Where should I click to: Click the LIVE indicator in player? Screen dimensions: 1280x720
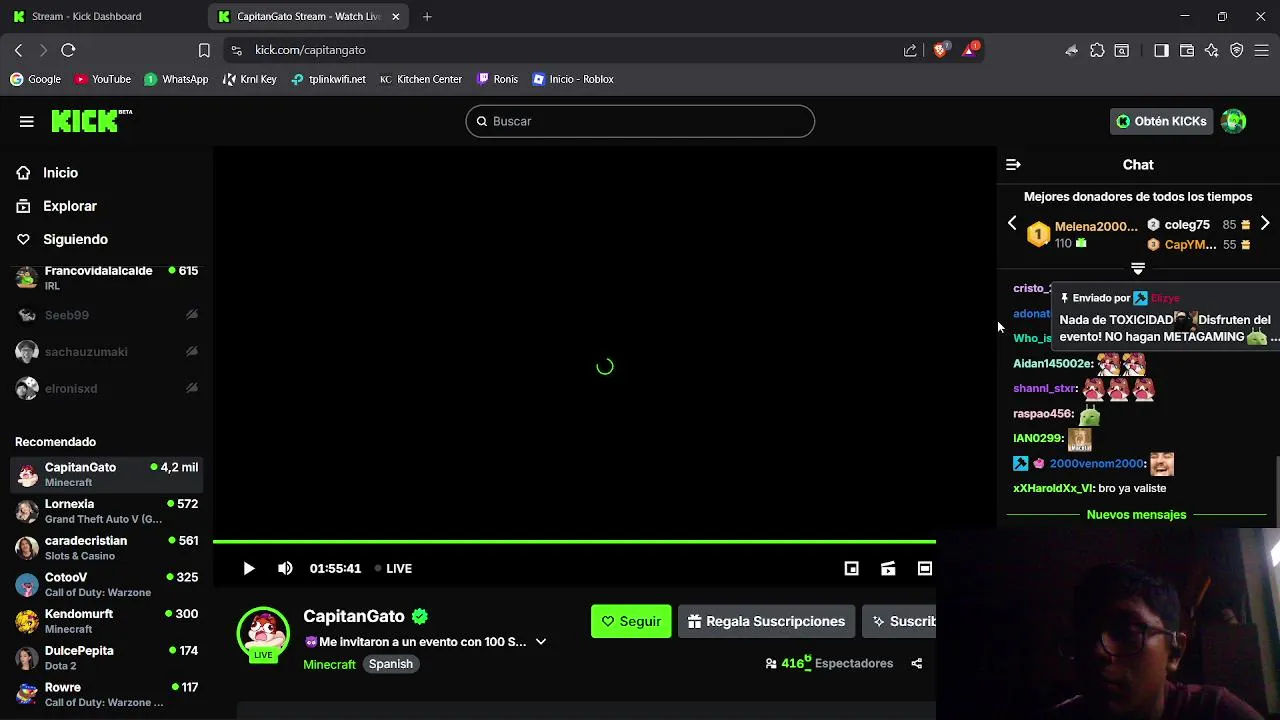pos(393,568)
